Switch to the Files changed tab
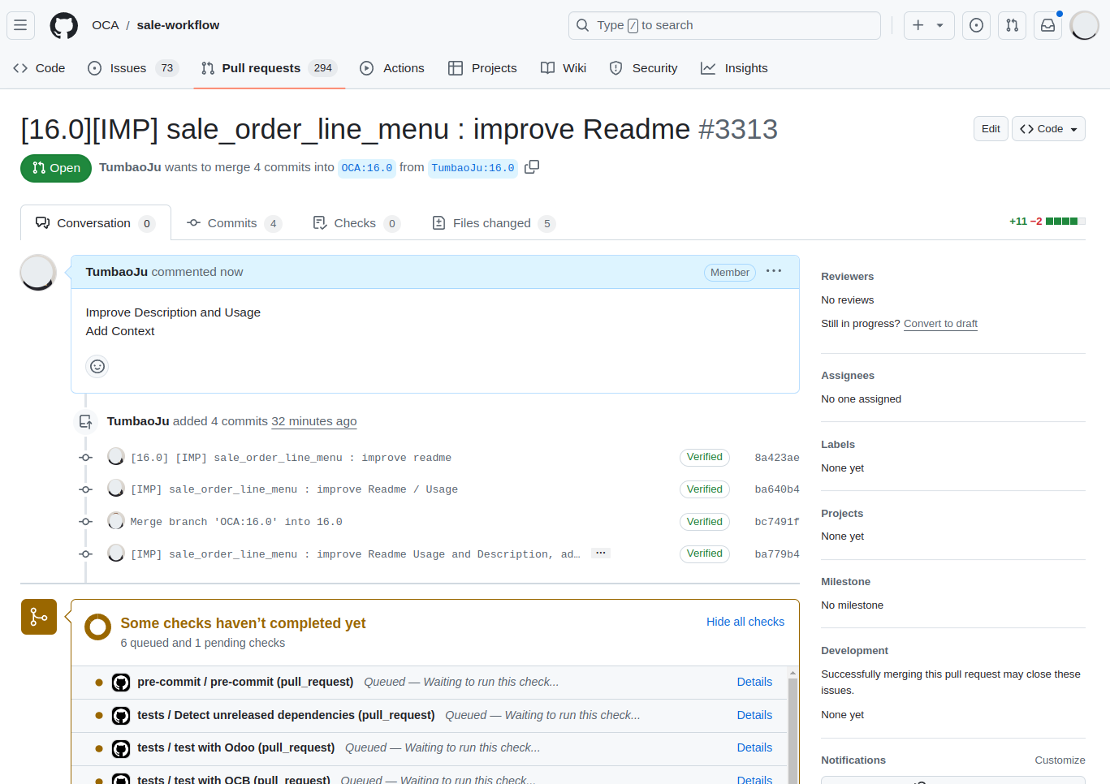 492,223
